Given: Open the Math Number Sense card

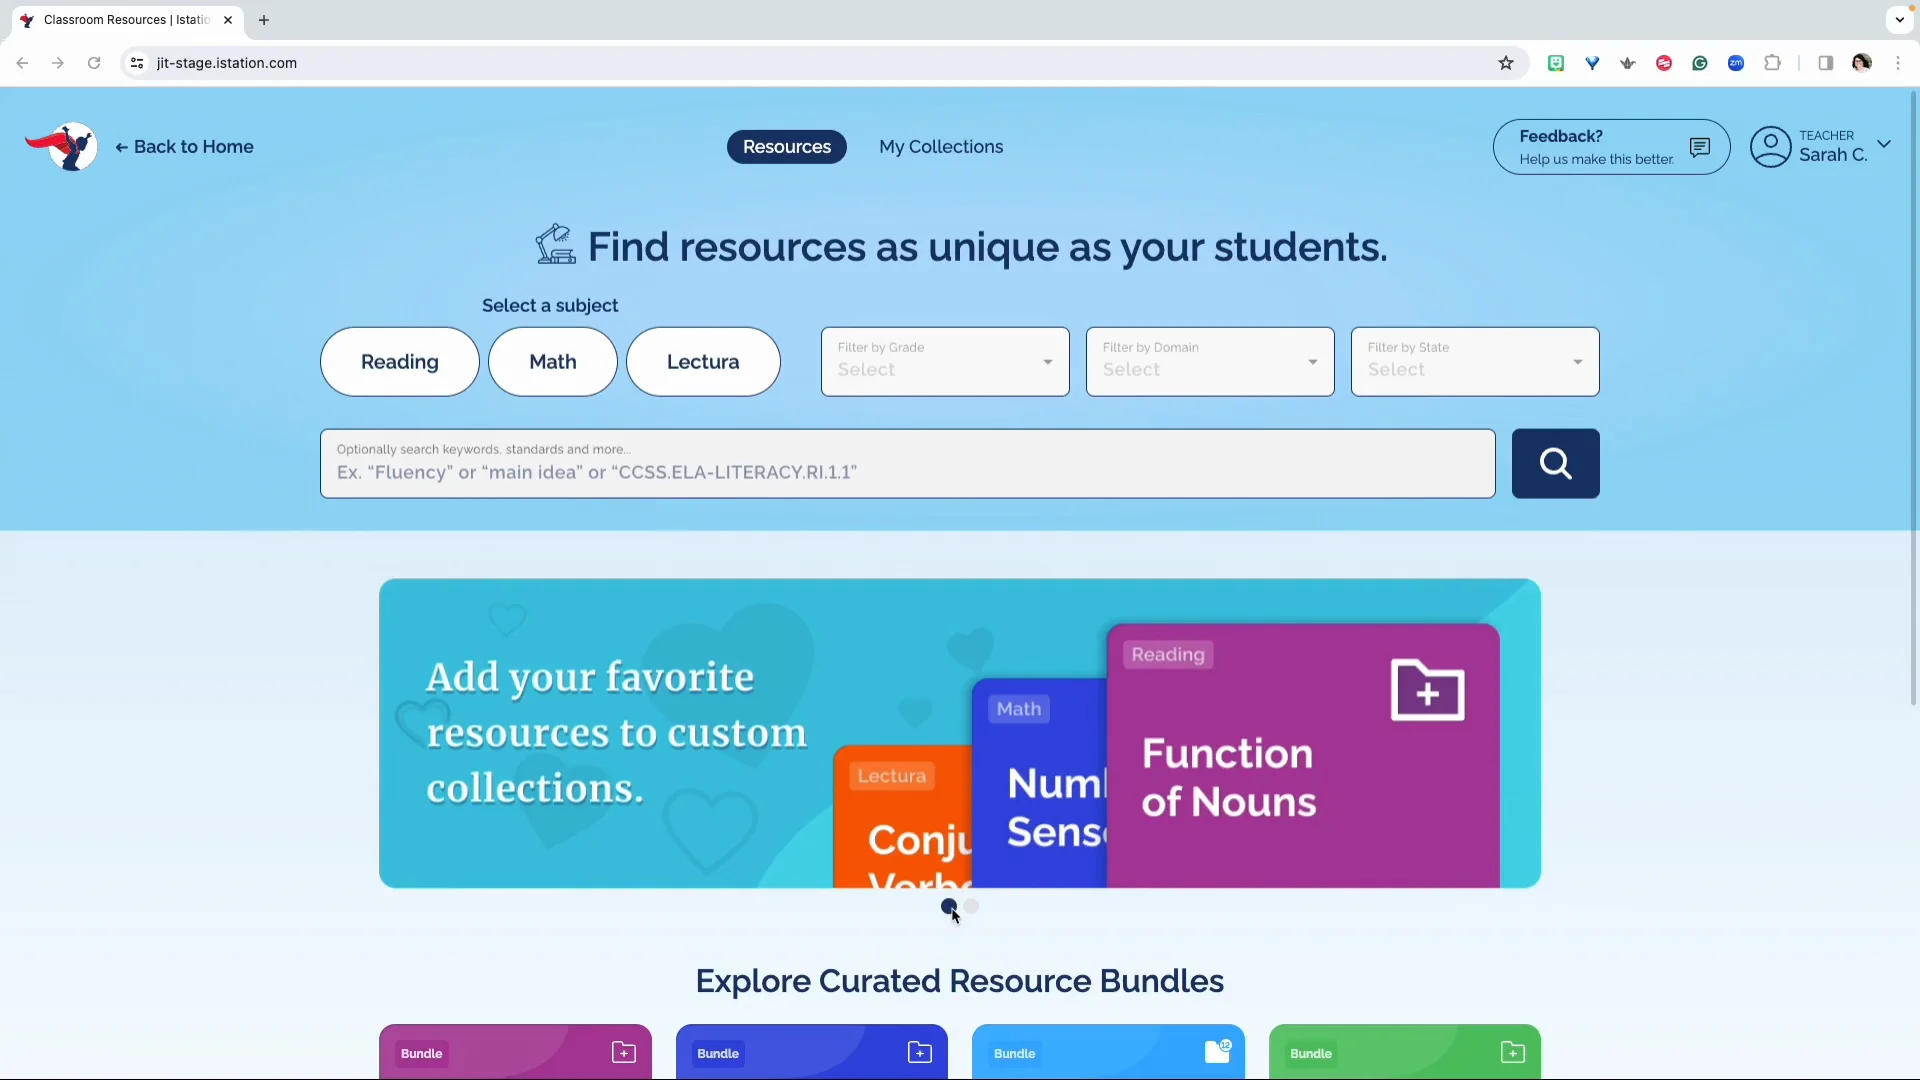Looking at the screenshot, I should coord(1040,783).
